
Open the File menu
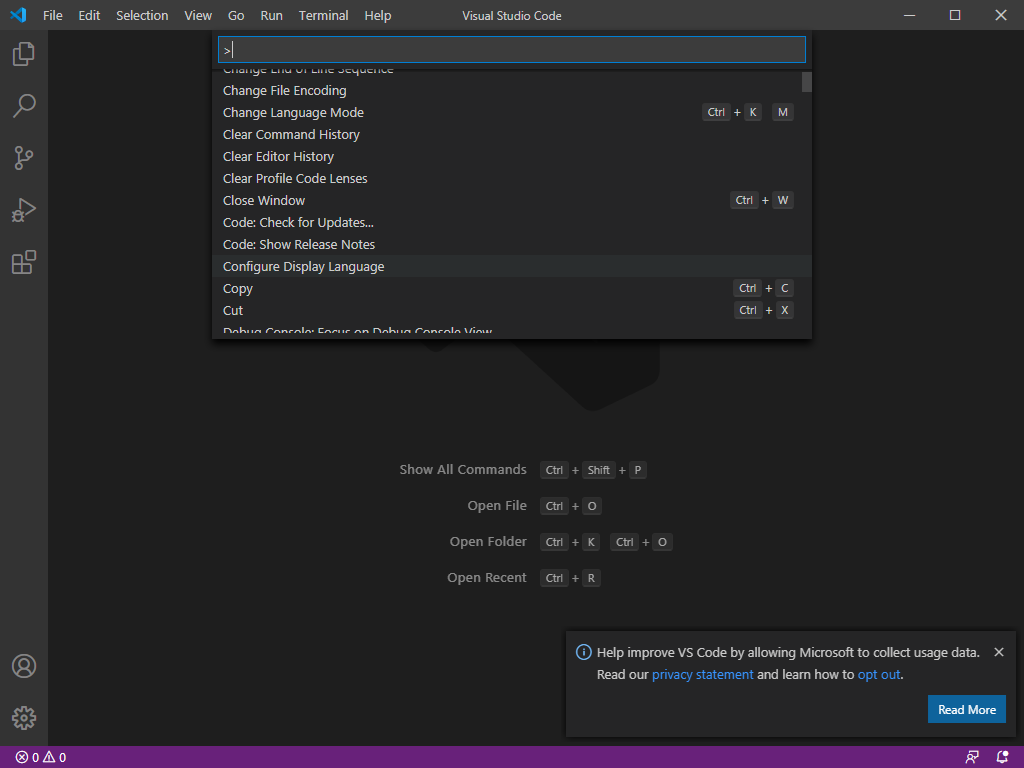click(53, 15)
